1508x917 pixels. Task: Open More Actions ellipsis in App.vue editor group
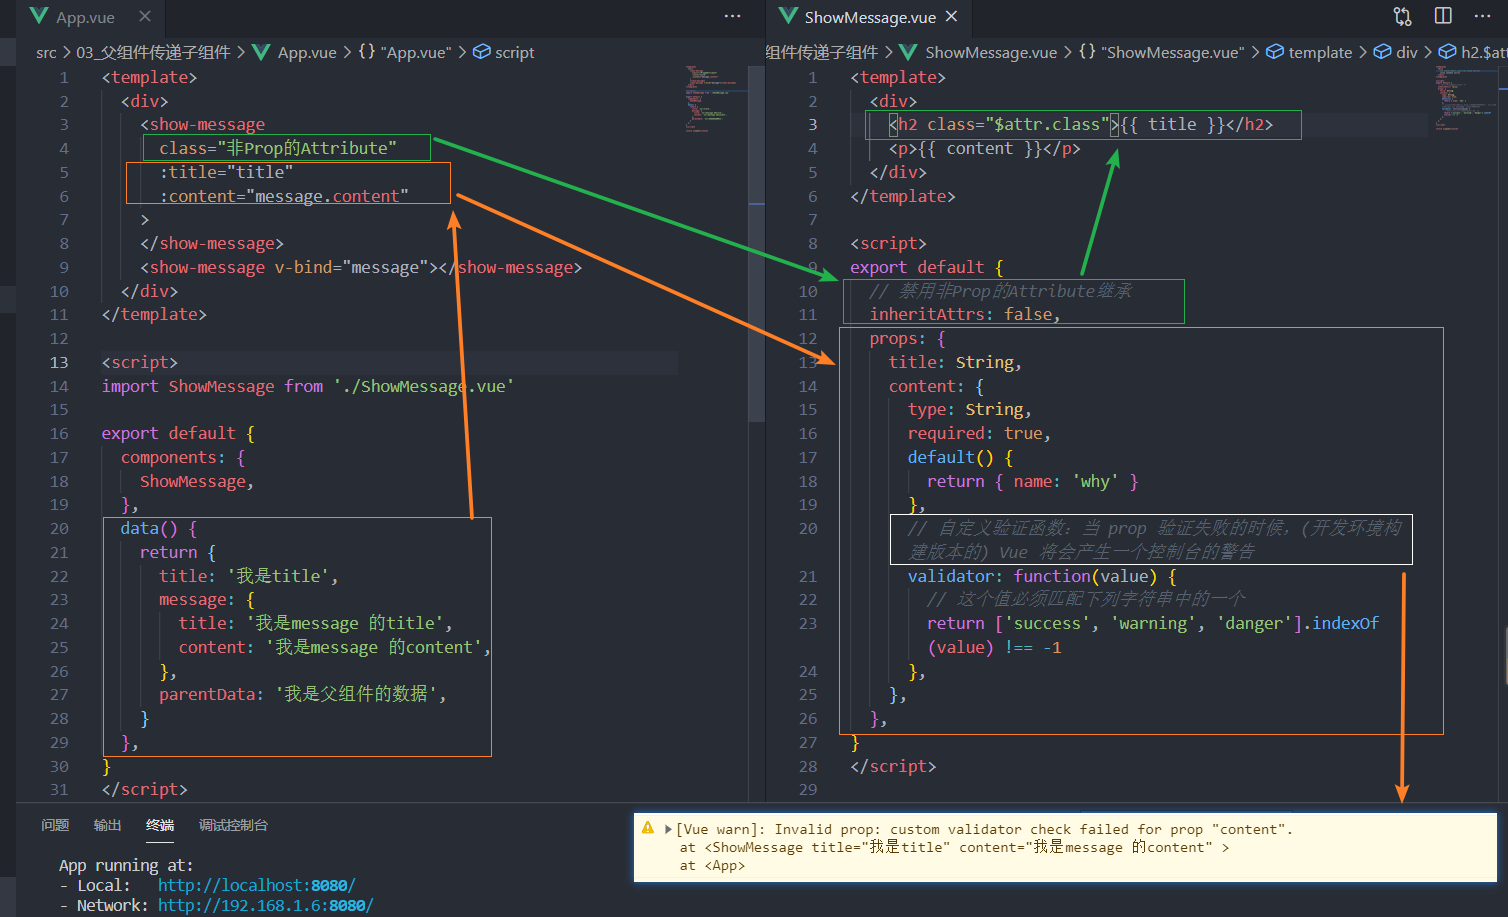pyautogui.click(x=732, y=16)
